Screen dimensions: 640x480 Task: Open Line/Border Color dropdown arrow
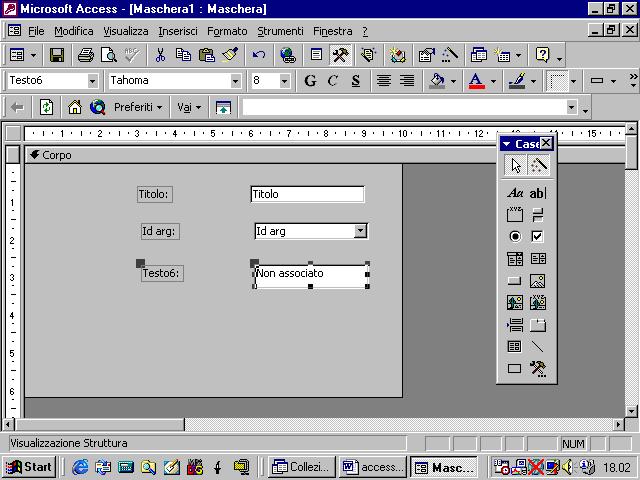pos(533,81)
